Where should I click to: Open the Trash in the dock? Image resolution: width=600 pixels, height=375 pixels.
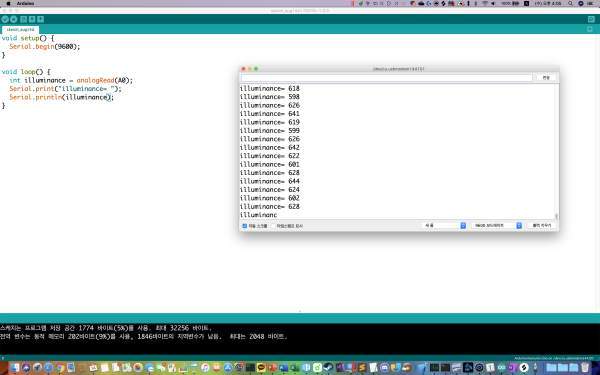(x=585, y=368)
